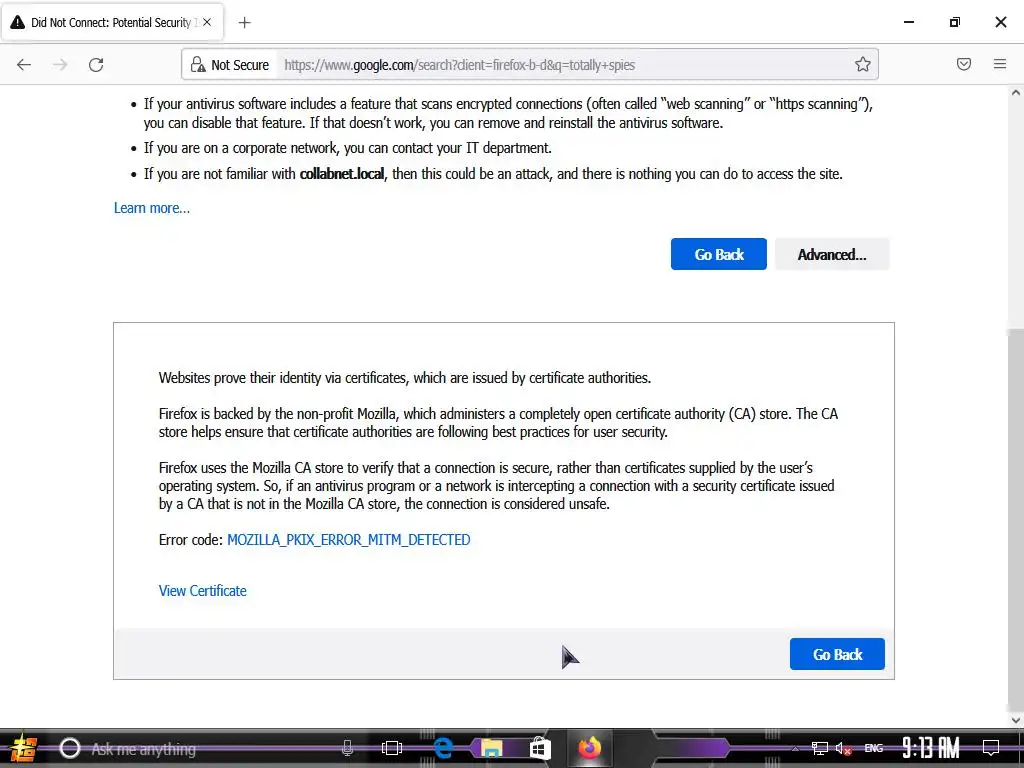The height and width of the screenshot is (768, 1024).
Task: Click the ENG language indicator
Action: click(874, 748)
